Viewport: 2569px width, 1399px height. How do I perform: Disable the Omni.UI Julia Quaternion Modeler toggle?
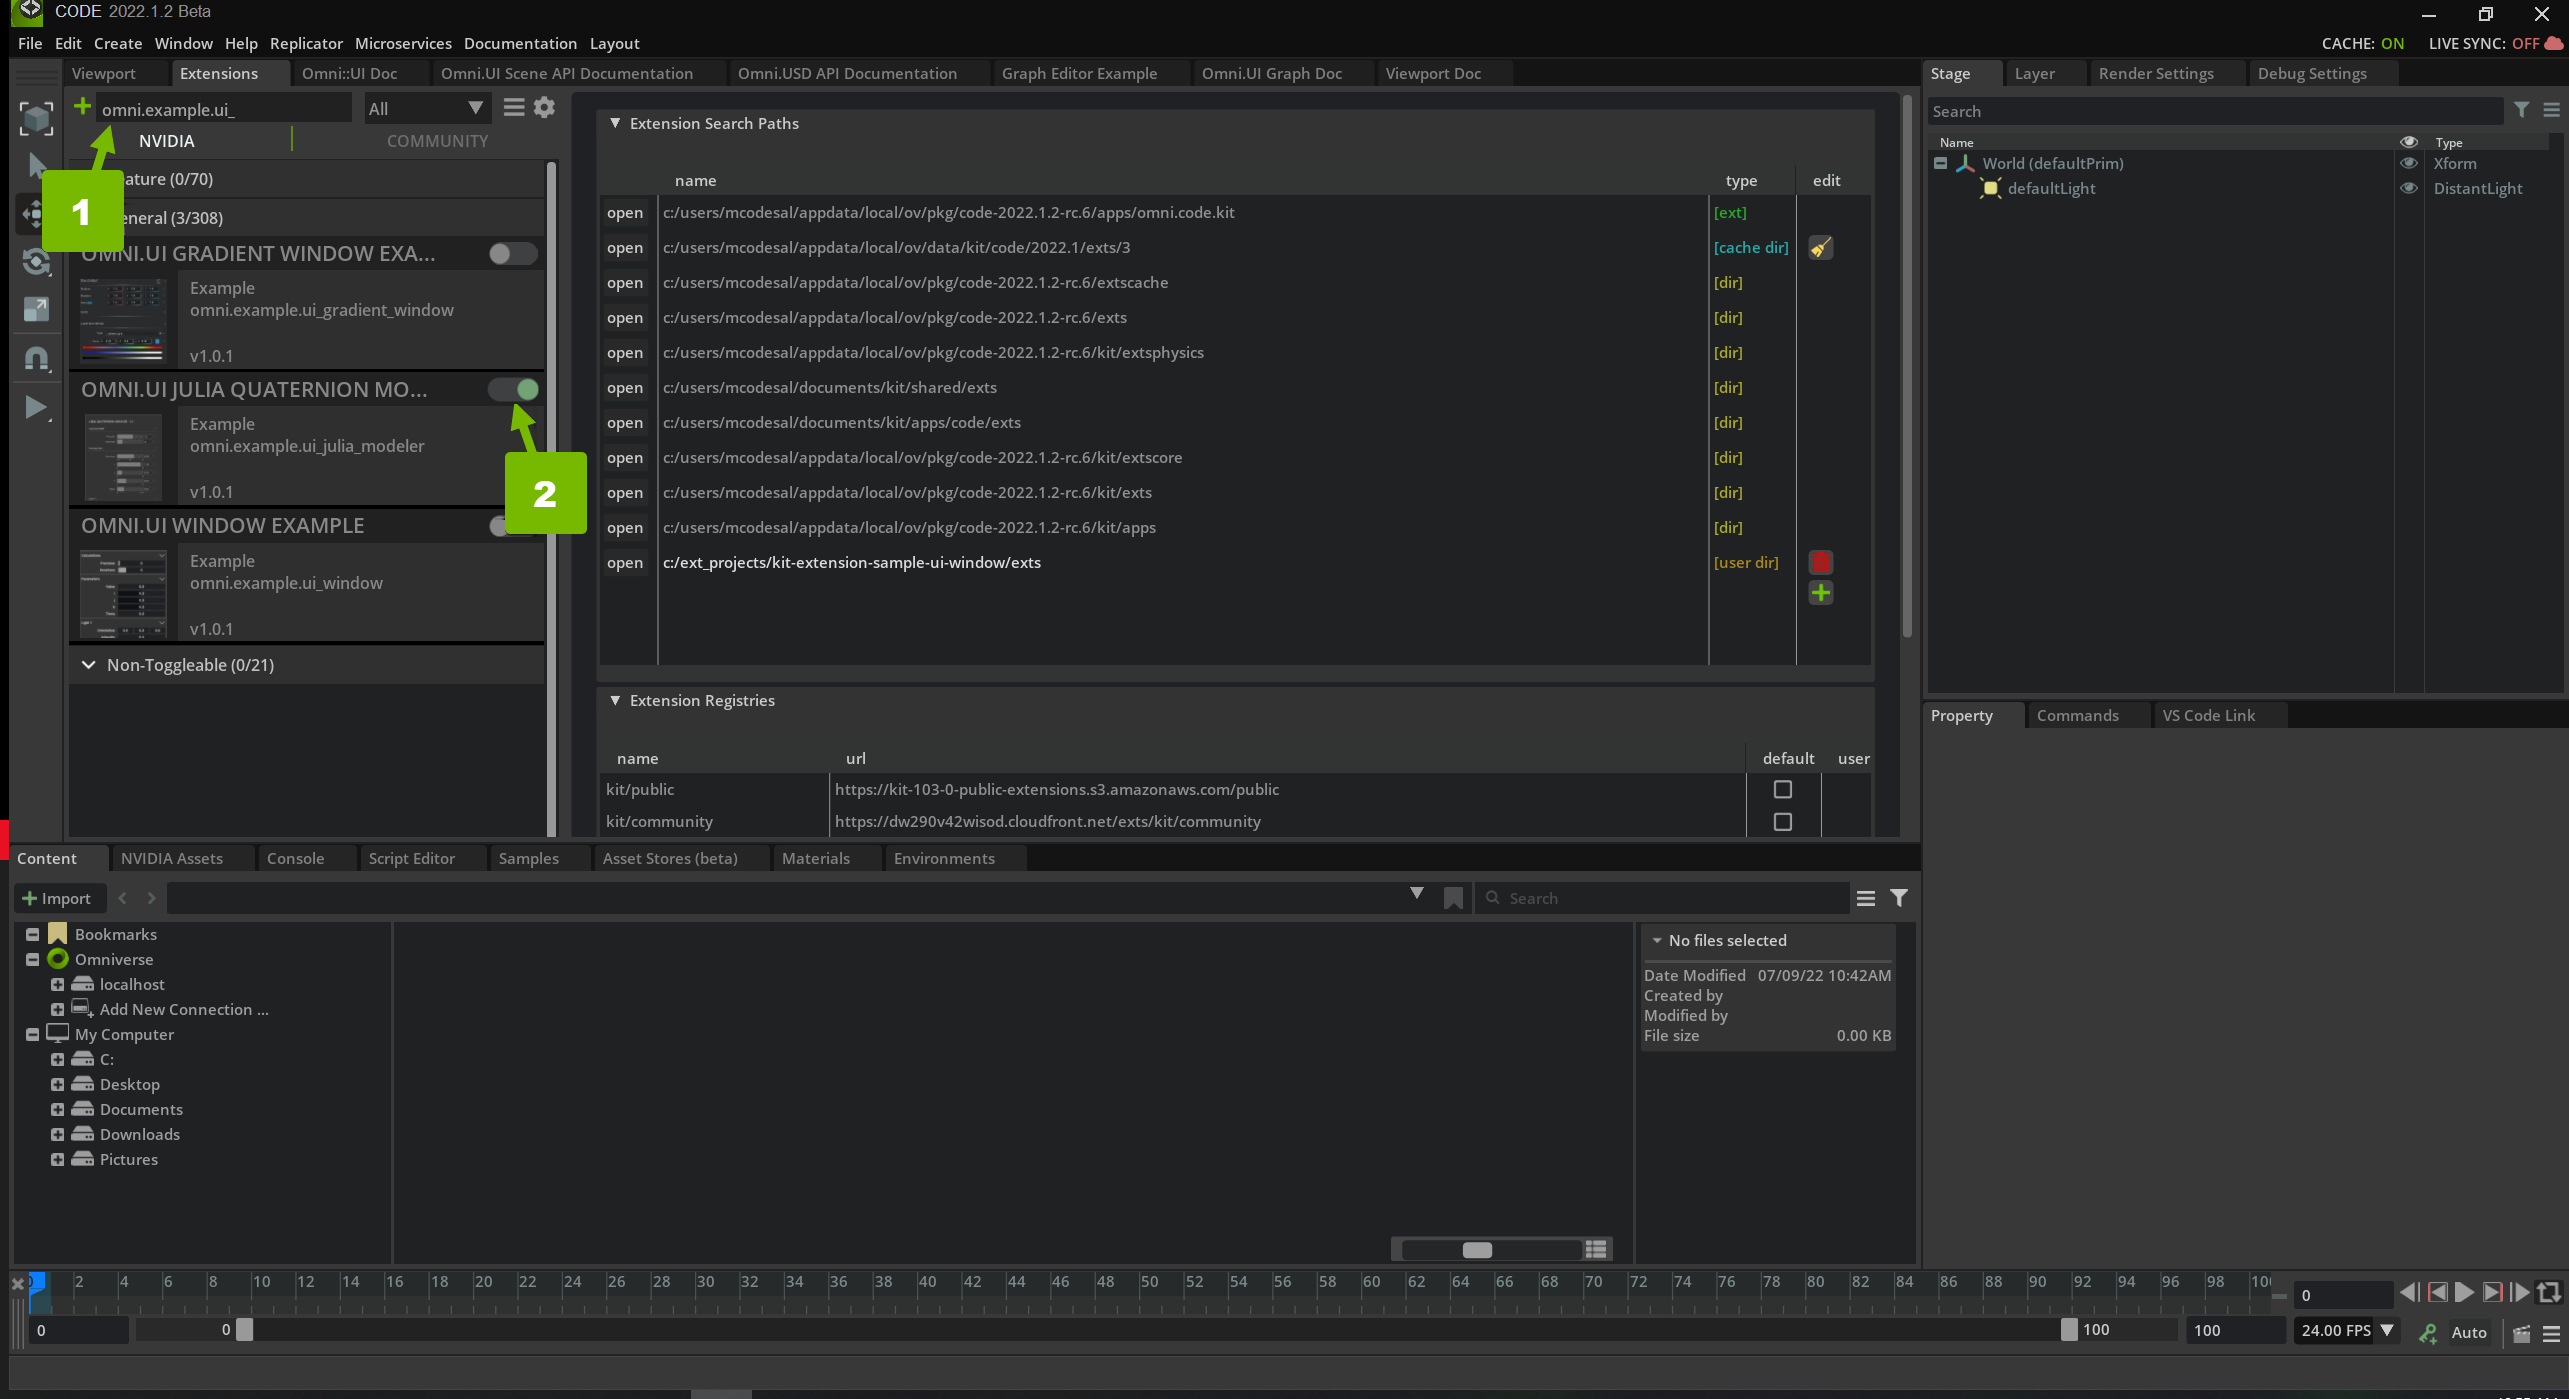click(512, 390)
